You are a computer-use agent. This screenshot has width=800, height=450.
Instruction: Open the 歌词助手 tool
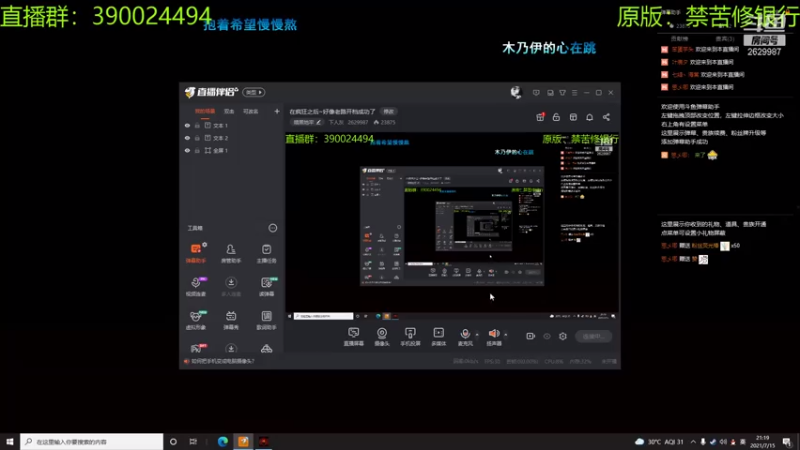click(266, 320)
